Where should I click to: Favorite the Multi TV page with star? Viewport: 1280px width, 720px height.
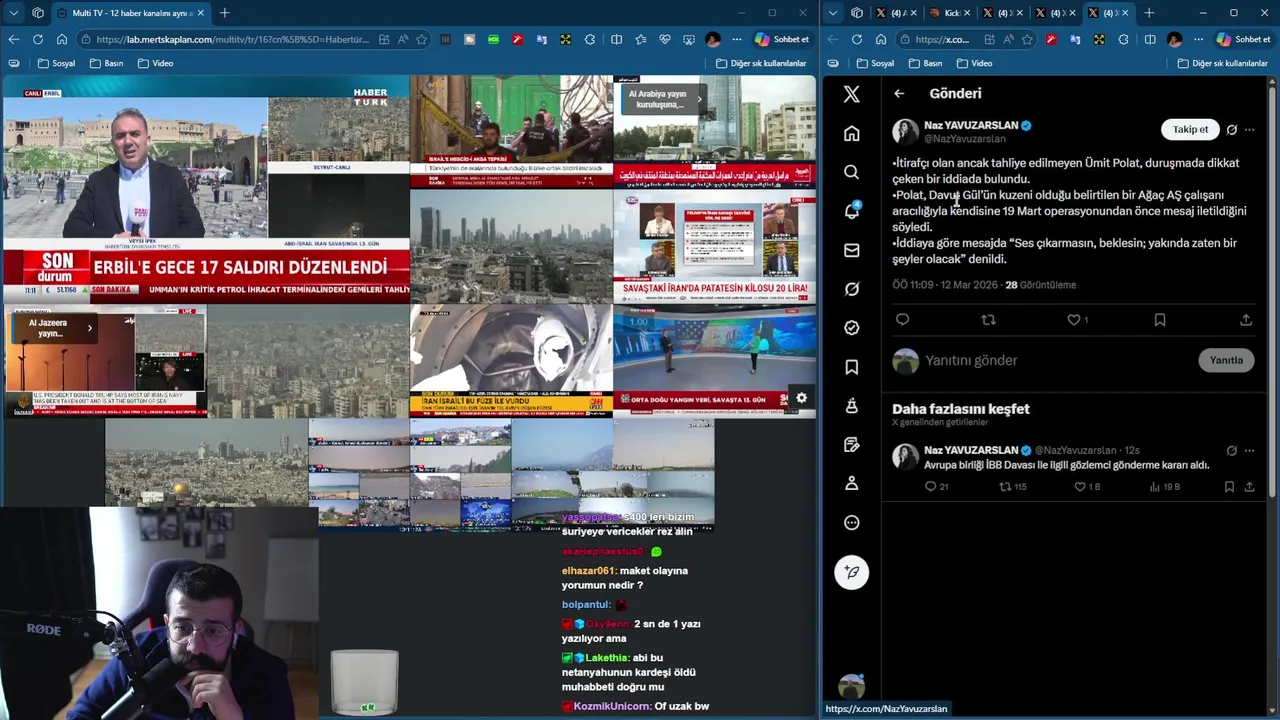click(x=422, y=39)
